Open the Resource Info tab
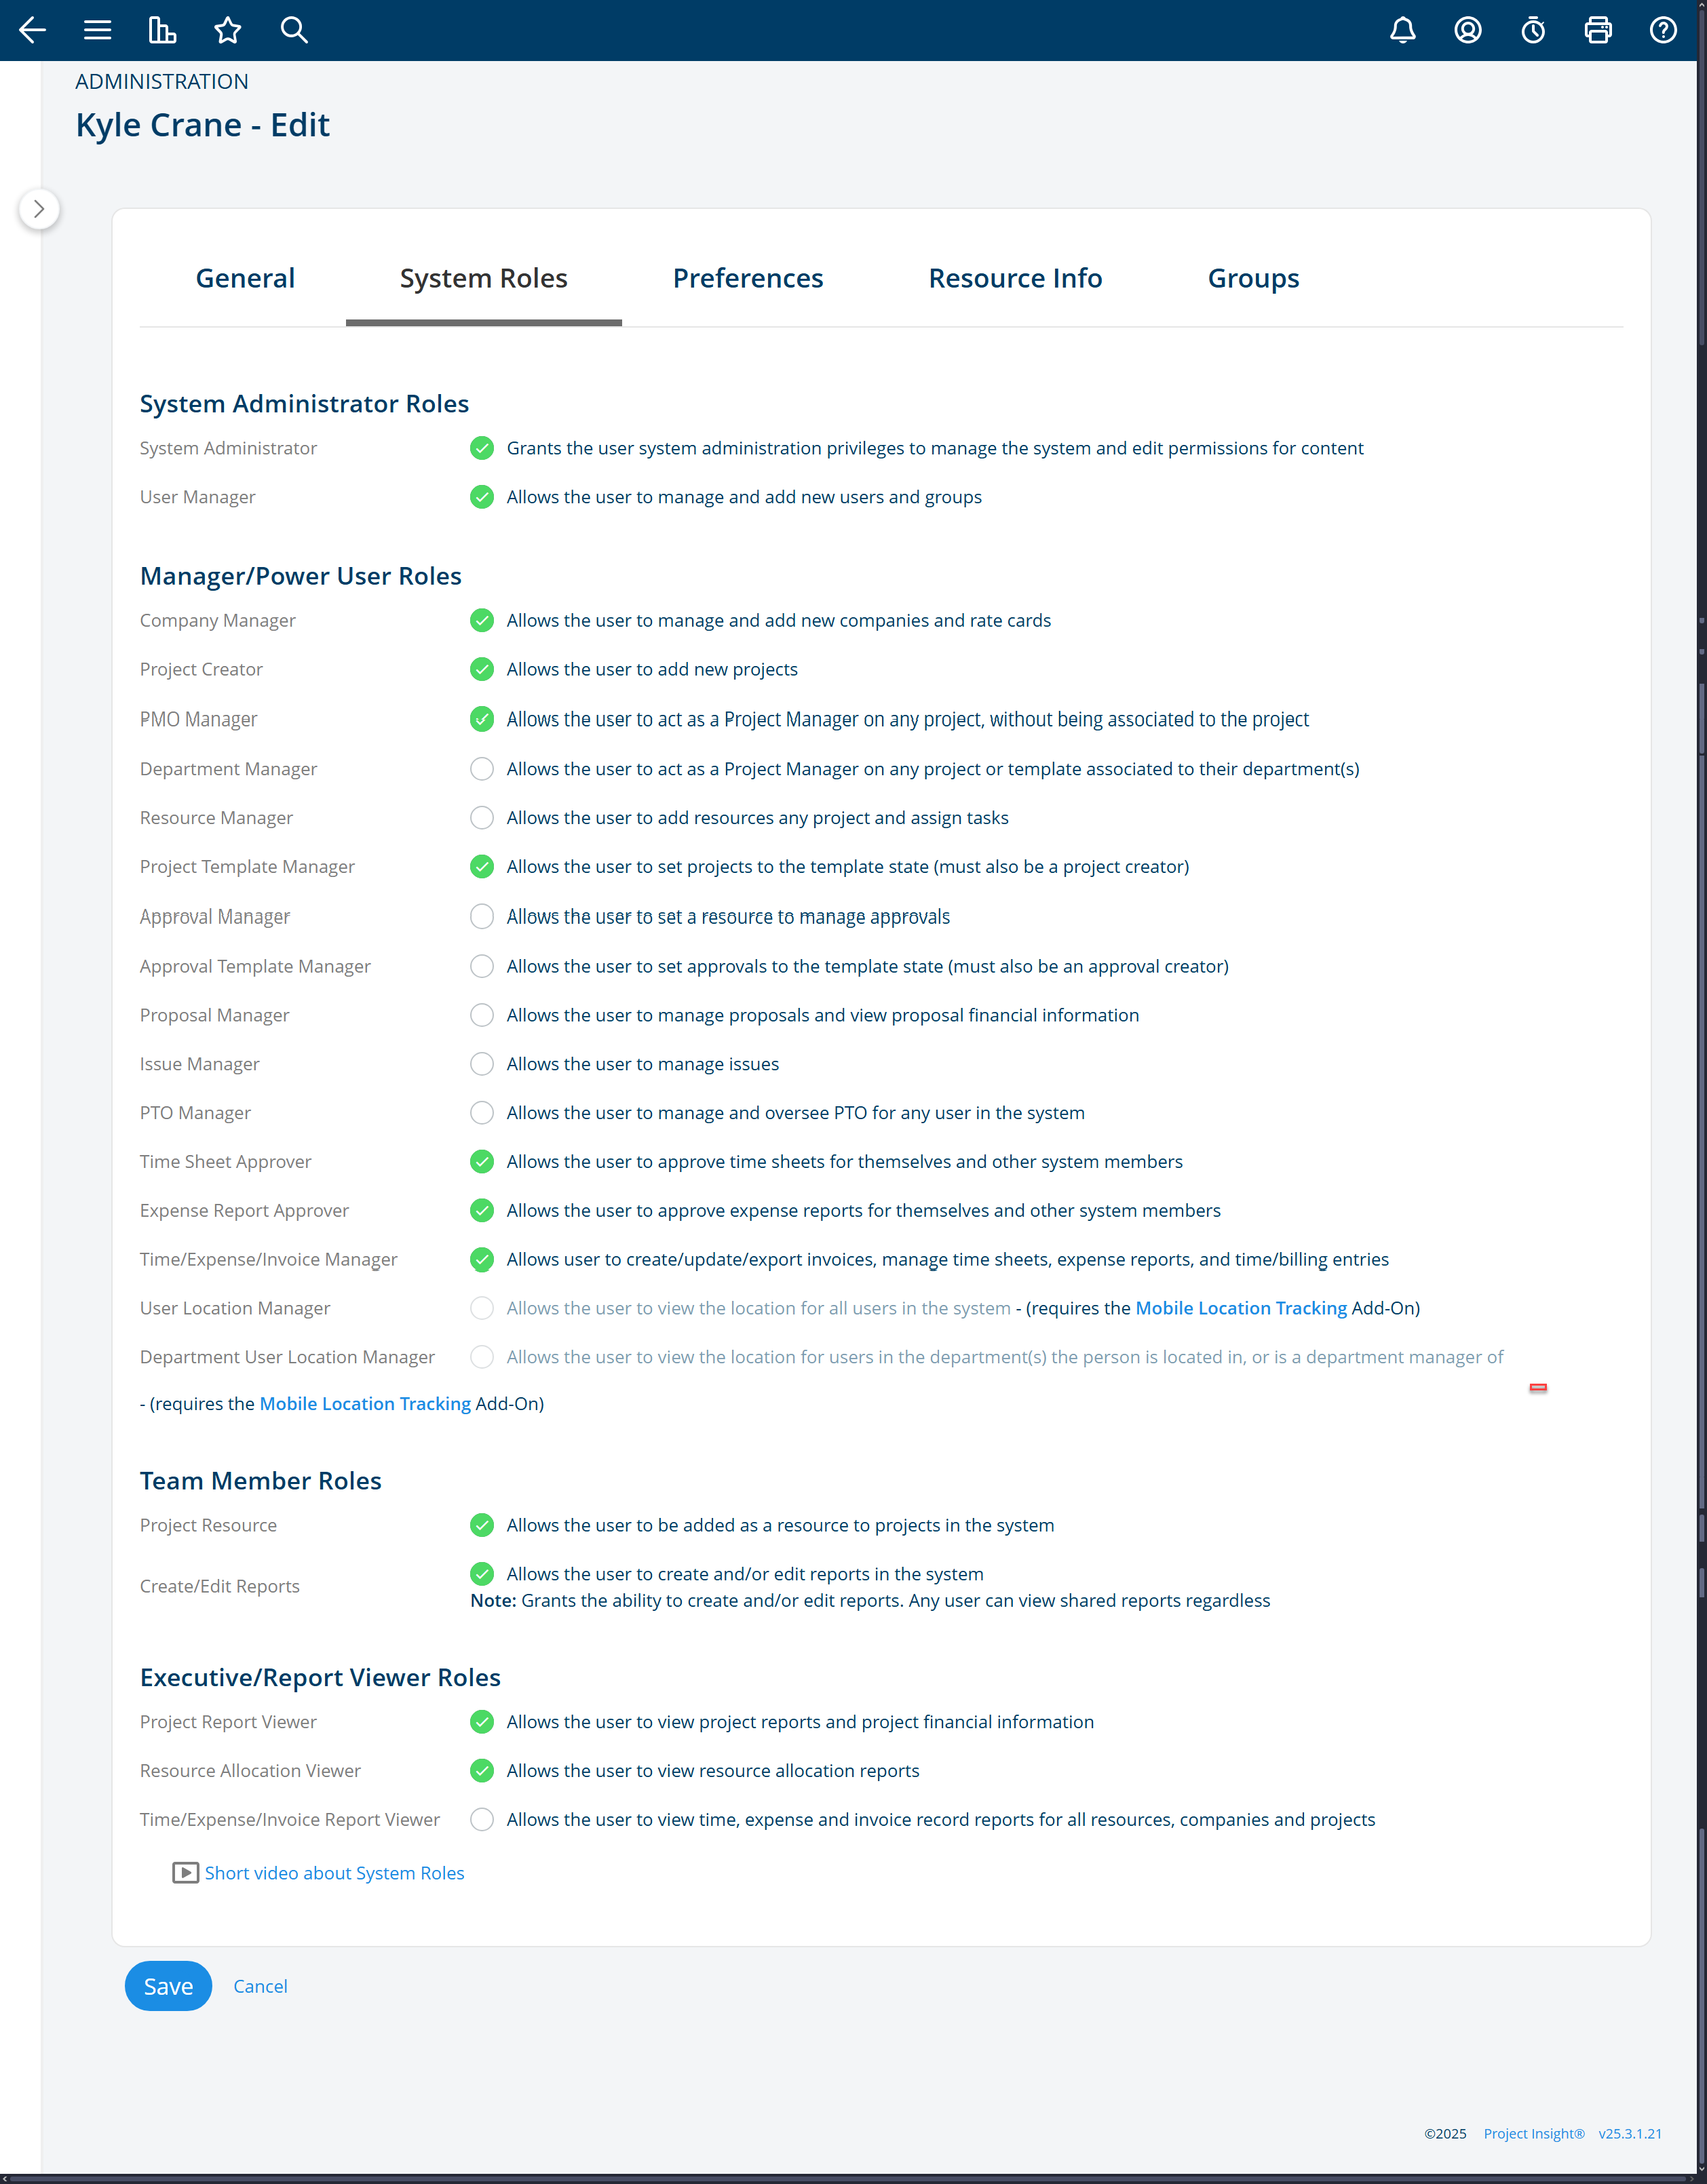 [1015, 278]
